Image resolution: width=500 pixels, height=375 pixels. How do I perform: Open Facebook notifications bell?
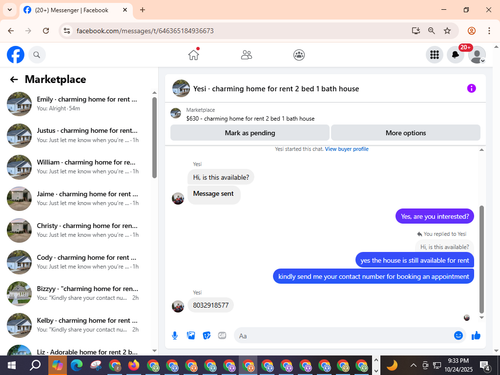click(456, 55)
